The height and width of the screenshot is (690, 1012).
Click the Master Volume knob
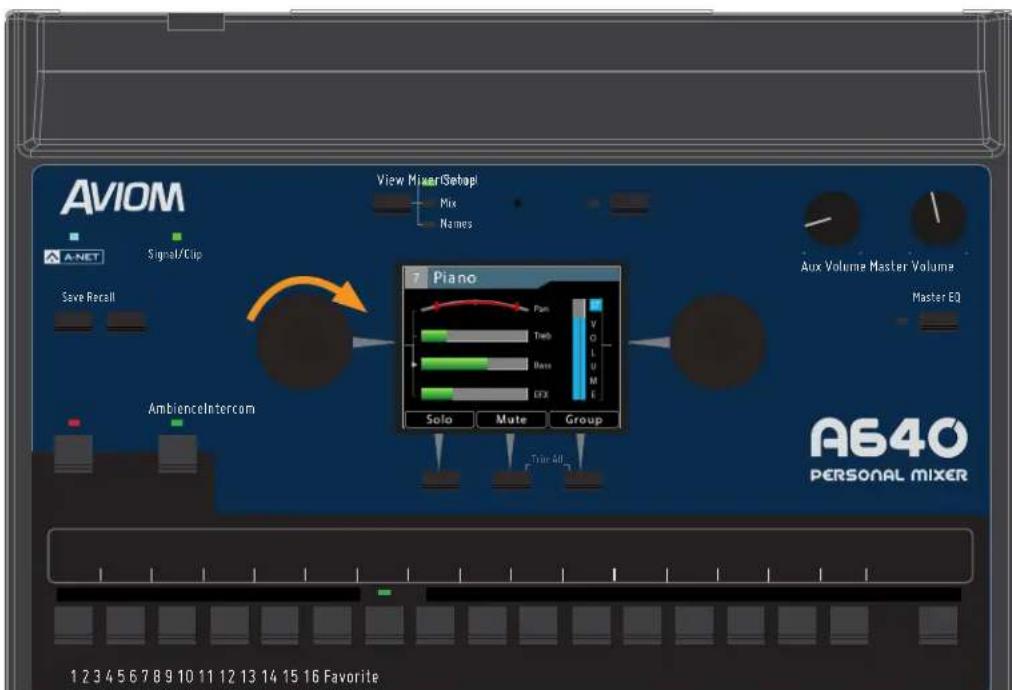coord(938,219)
